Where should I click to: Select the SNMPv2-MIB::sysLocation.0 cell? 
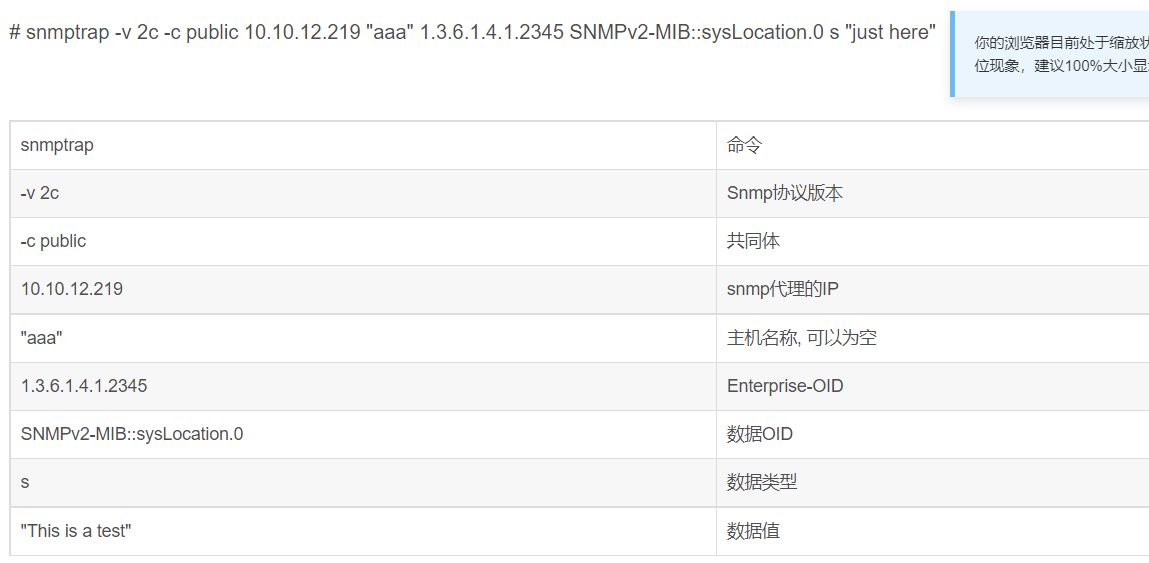tap(363, 434)
